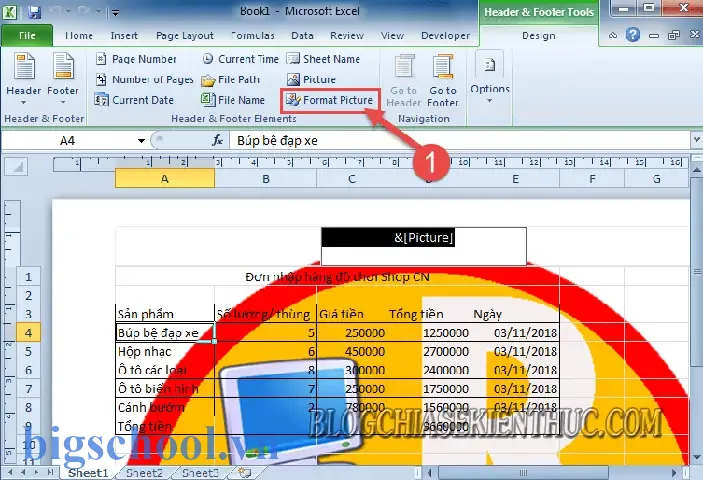Expand the Options dropdown in ribbon

pos(490,78)
